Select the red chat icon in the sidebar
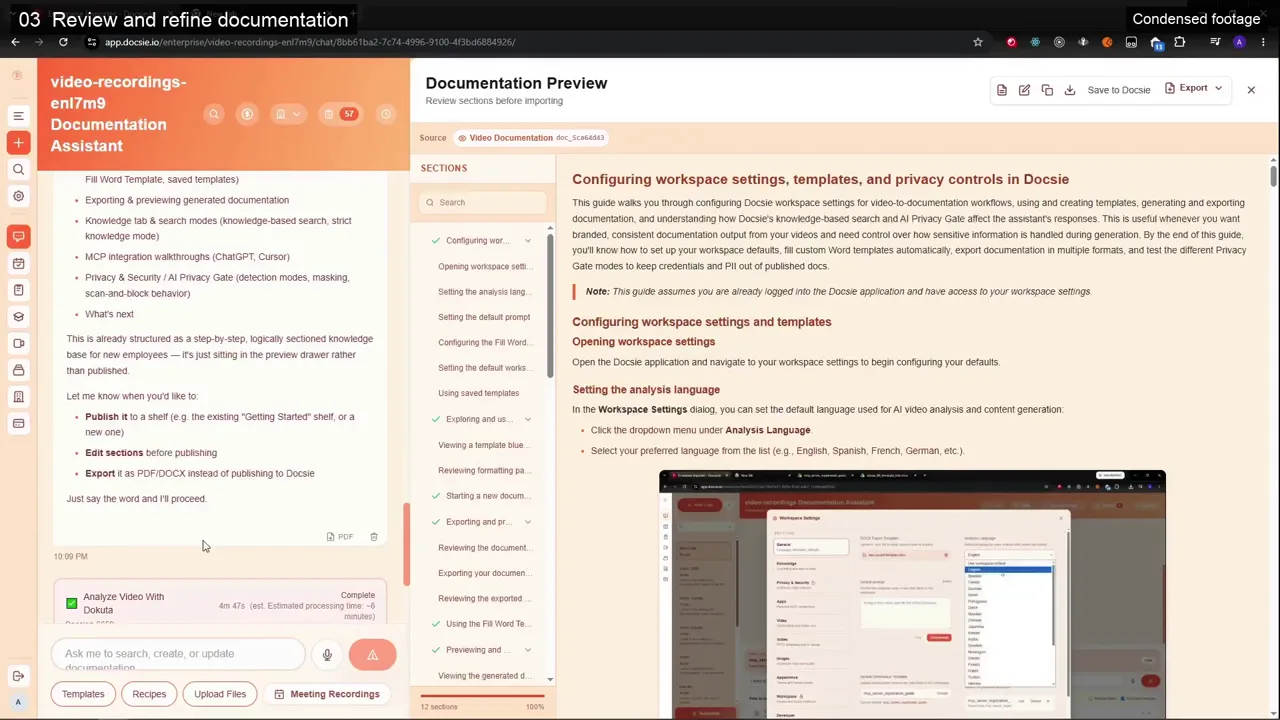Viewport: 1280px width, 720px height. click(18, 236)
